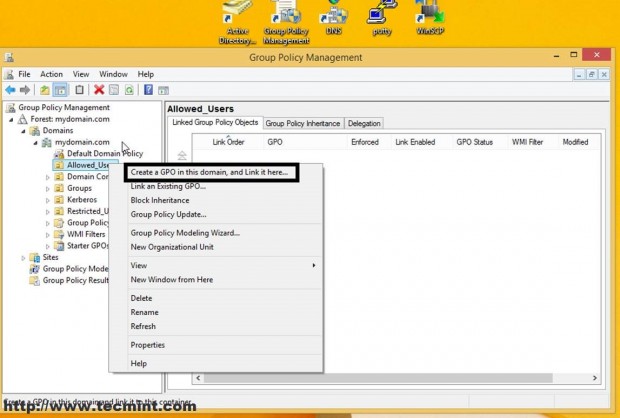Open the WinSCP desktop shortcut
Screen dimensions: 620x418
tap(430, 18)
